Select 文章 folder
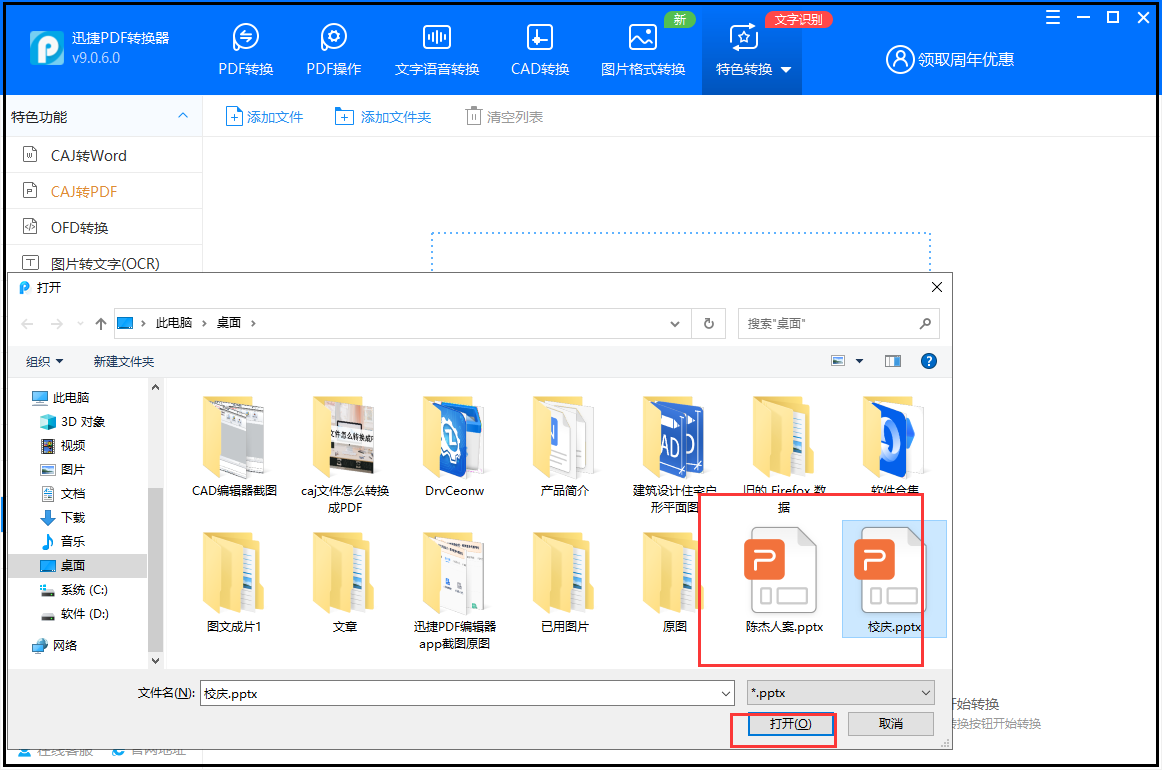The image size is (1162, 770). [345, 583]
